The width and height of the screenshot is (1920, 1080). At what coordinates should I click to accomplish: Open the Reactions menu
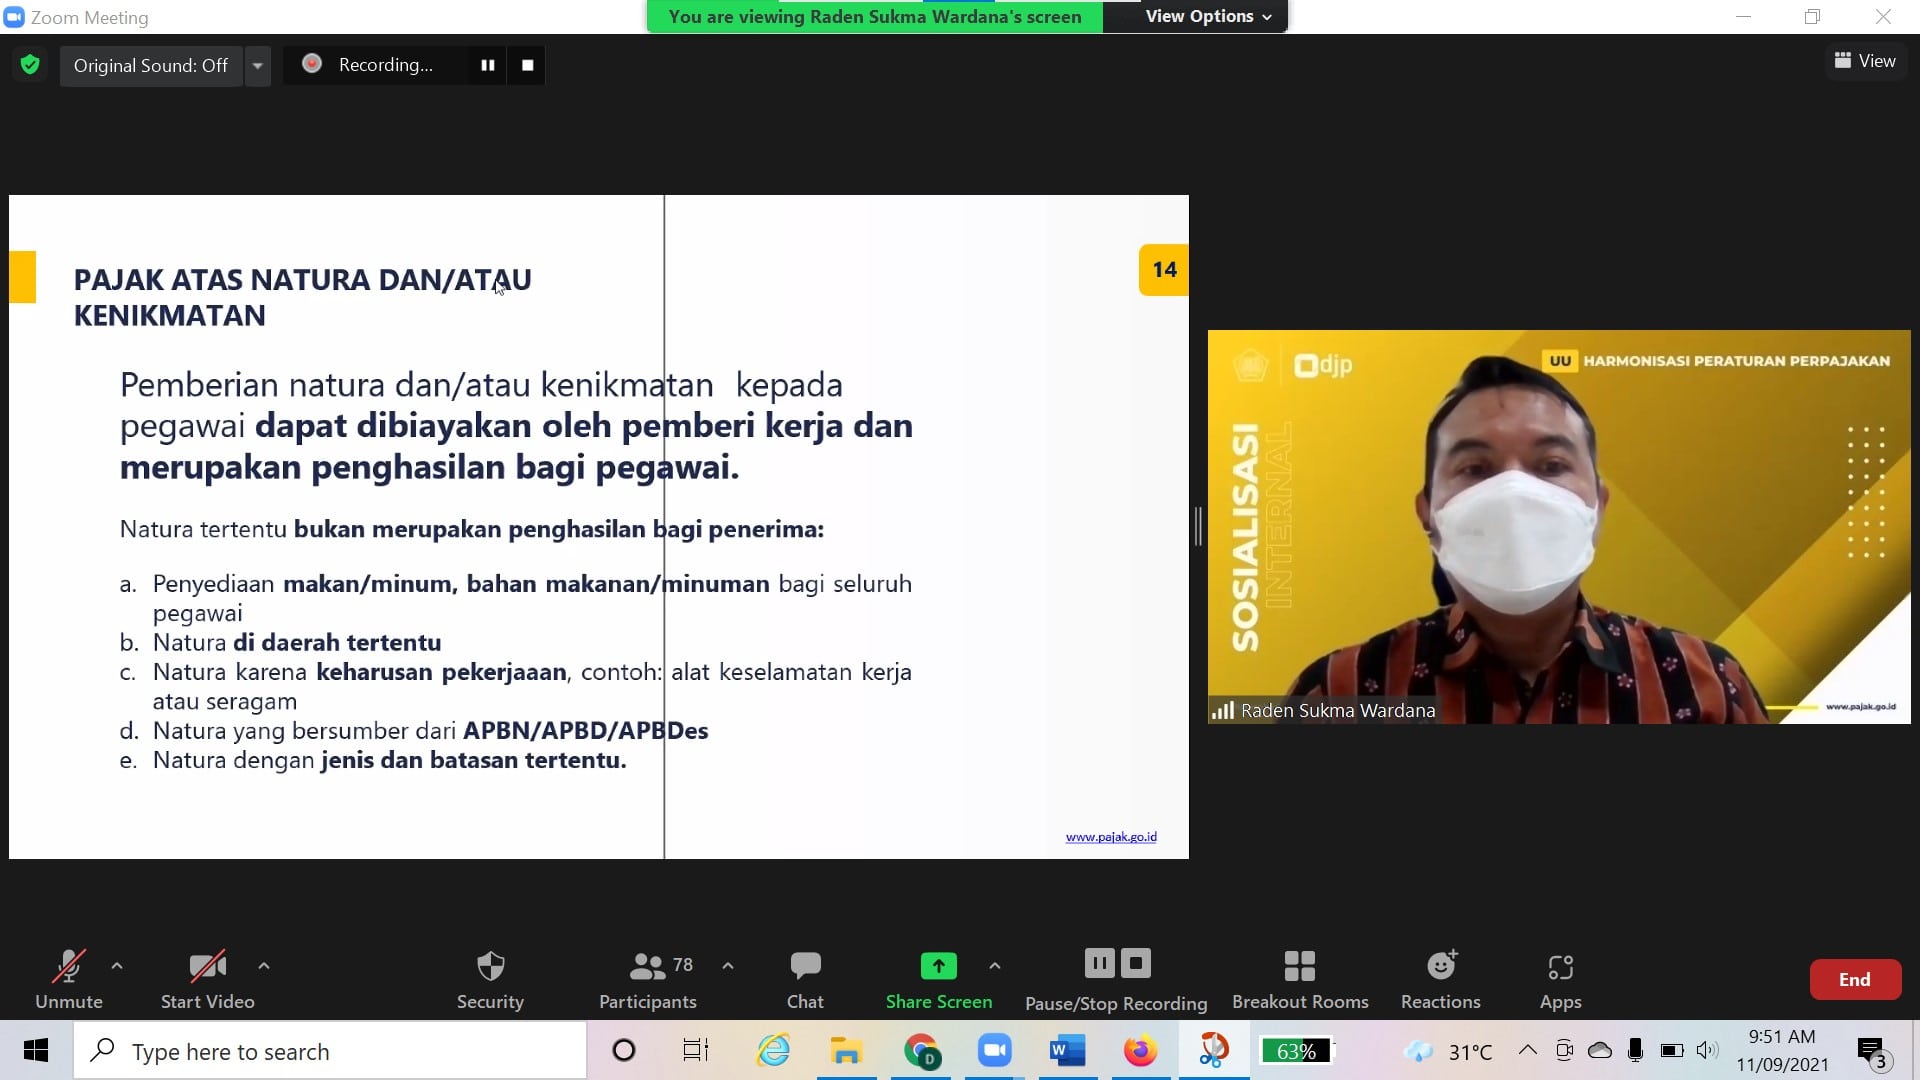point(1440,979)
